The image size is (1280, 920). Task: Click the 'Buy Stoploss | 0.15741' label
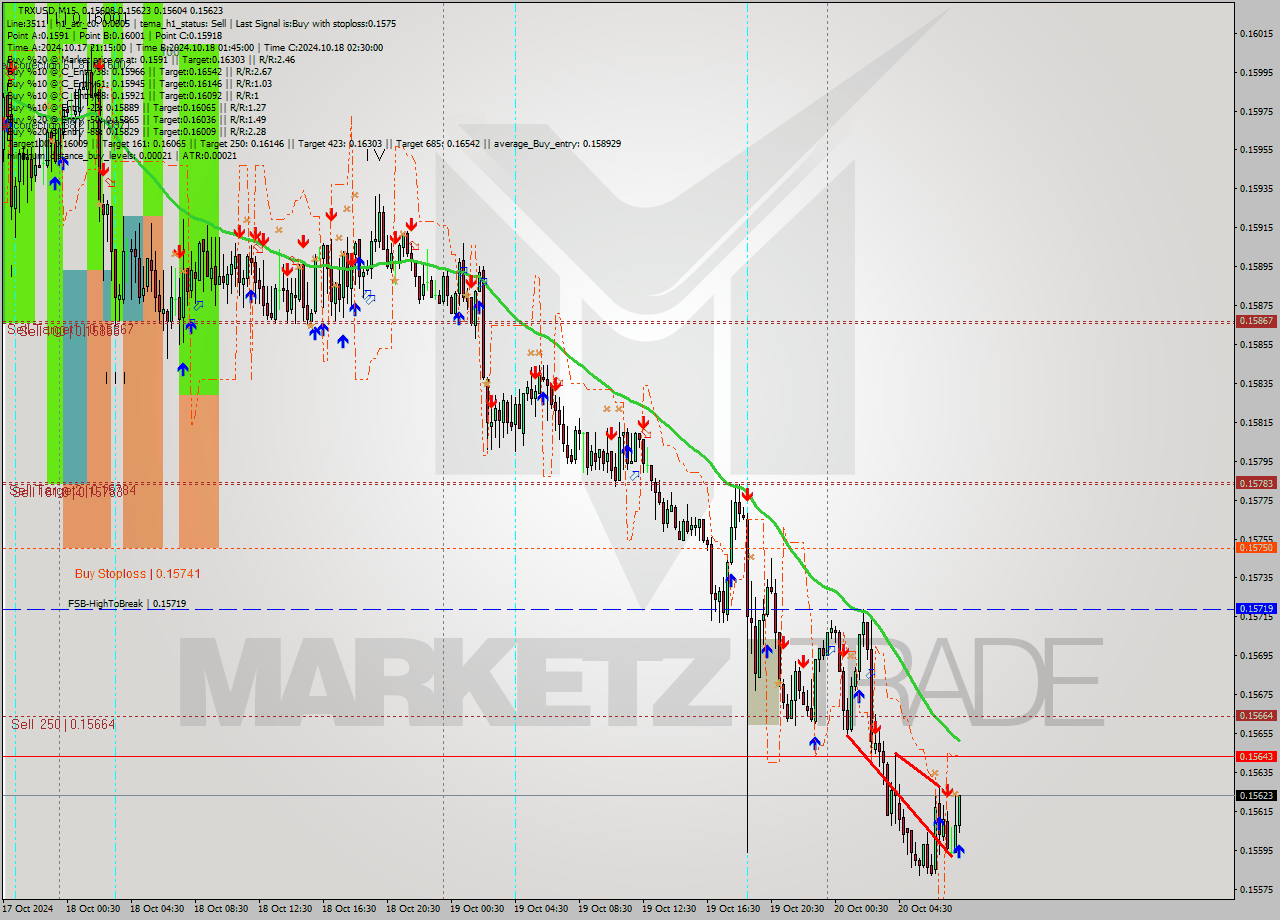click(x=137, y=574)
